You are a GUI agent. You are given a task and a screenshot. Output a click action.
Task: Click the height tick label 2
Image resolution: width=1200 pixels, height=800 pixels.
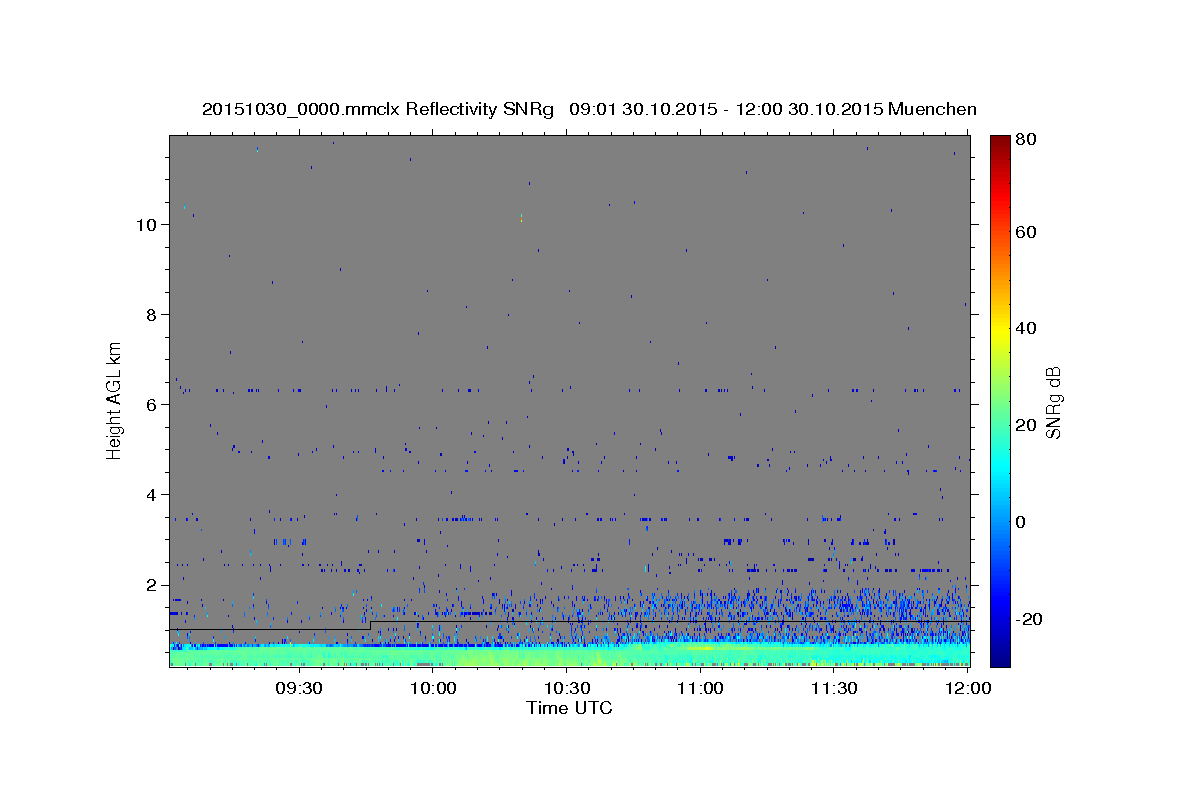[152, 584]
